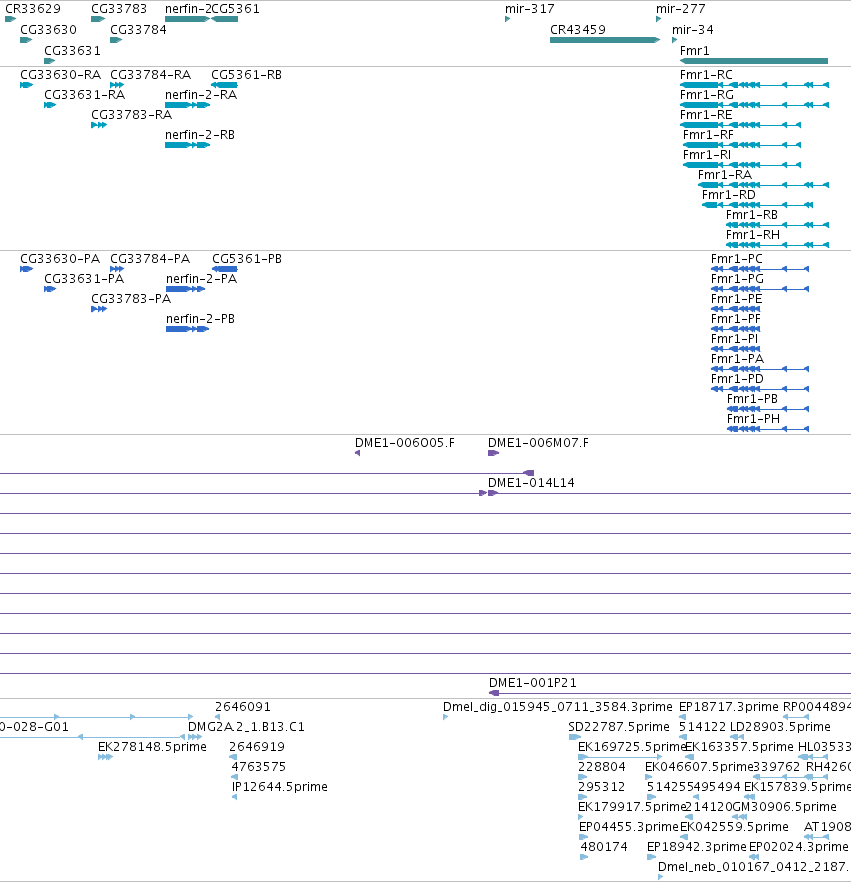Image resolution: width=851 pixels, height=882 pixels.
Task: Select the CG33784-PA protein label
Action: [x=150, y=259]
